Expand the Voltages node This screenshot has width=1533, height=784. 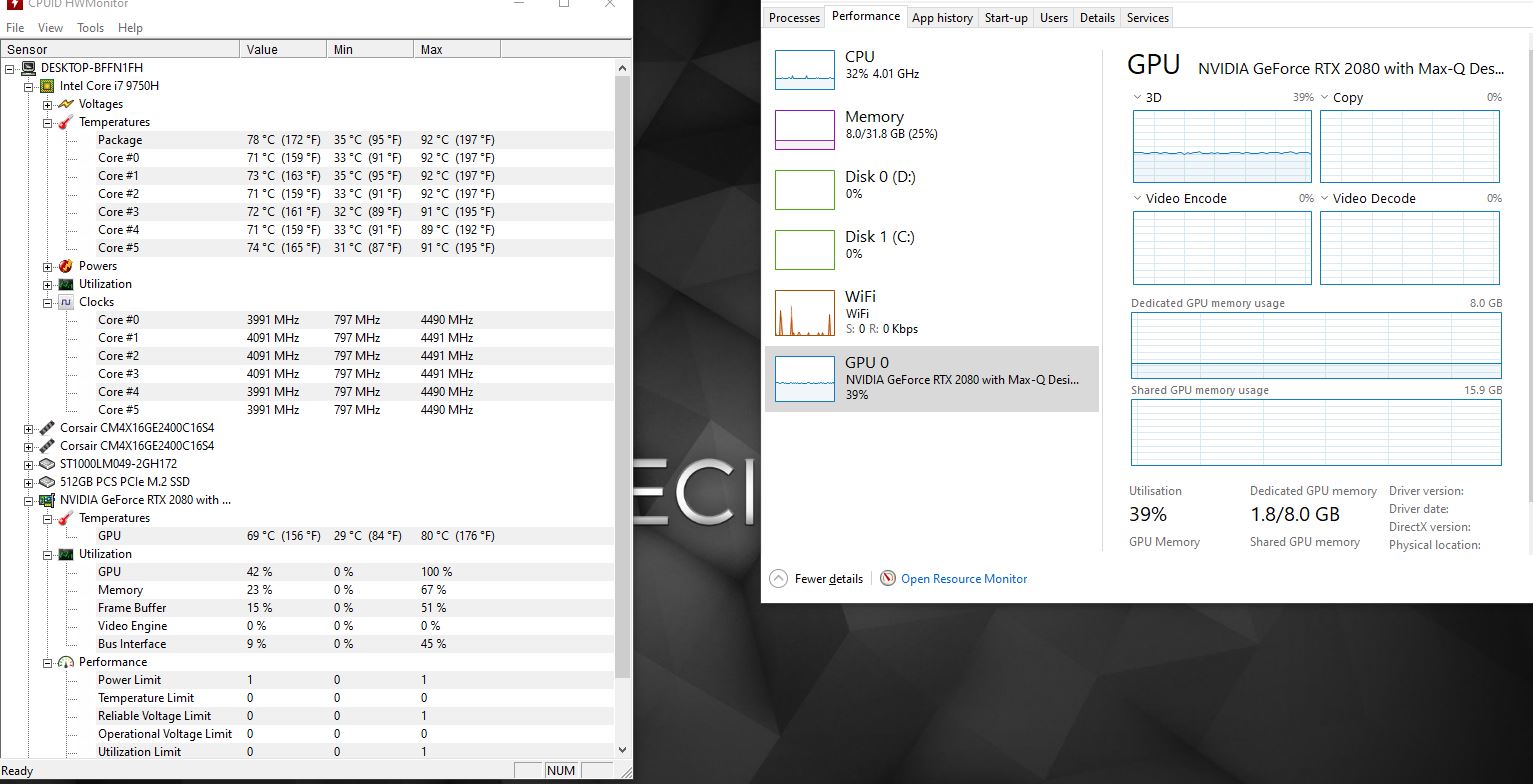(x=48, y=104)
